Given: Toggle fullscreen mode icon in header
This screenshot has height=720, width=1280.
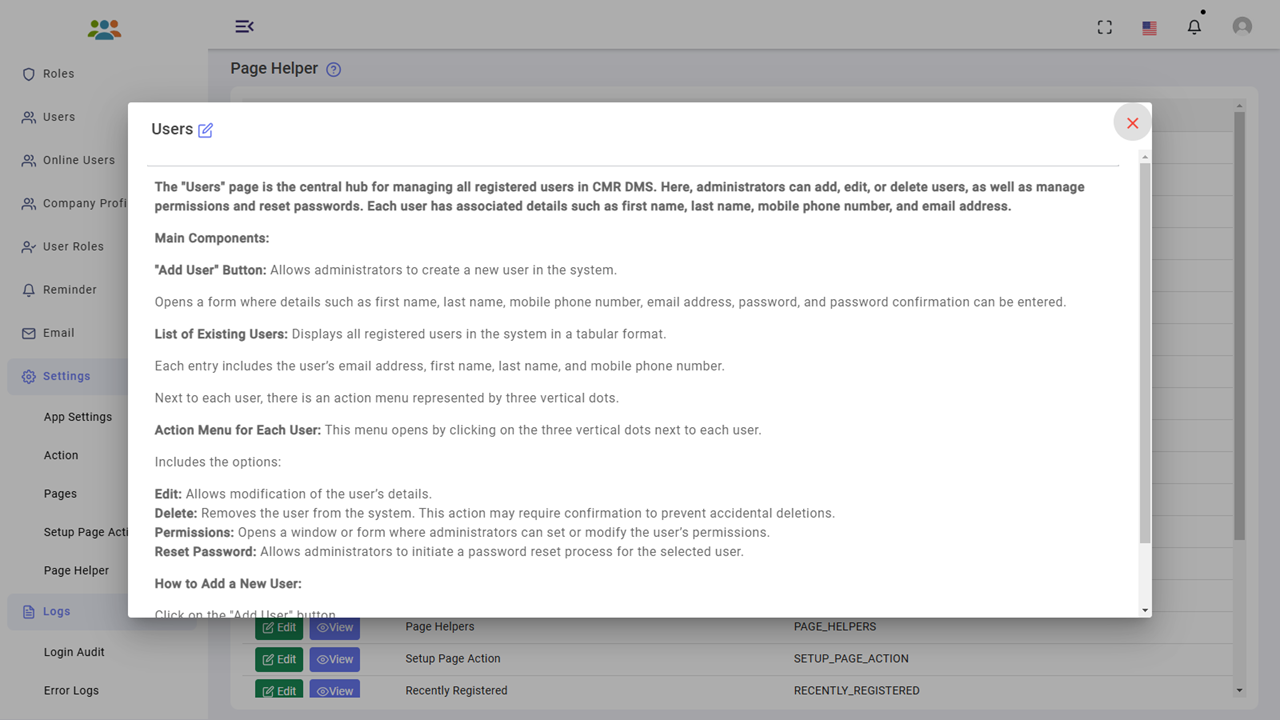Looking at the screenshot, I should [1105, 27].
